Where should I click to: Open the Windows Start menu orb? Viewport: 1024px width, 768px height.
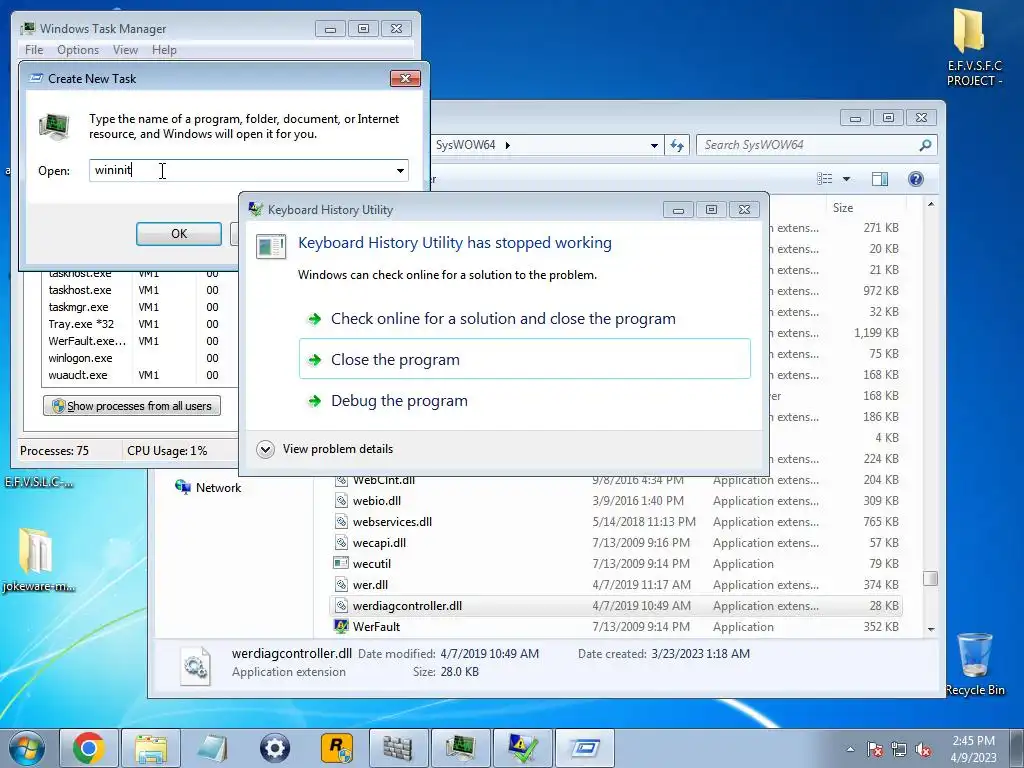pyautogui.click(x=27, y=748)
